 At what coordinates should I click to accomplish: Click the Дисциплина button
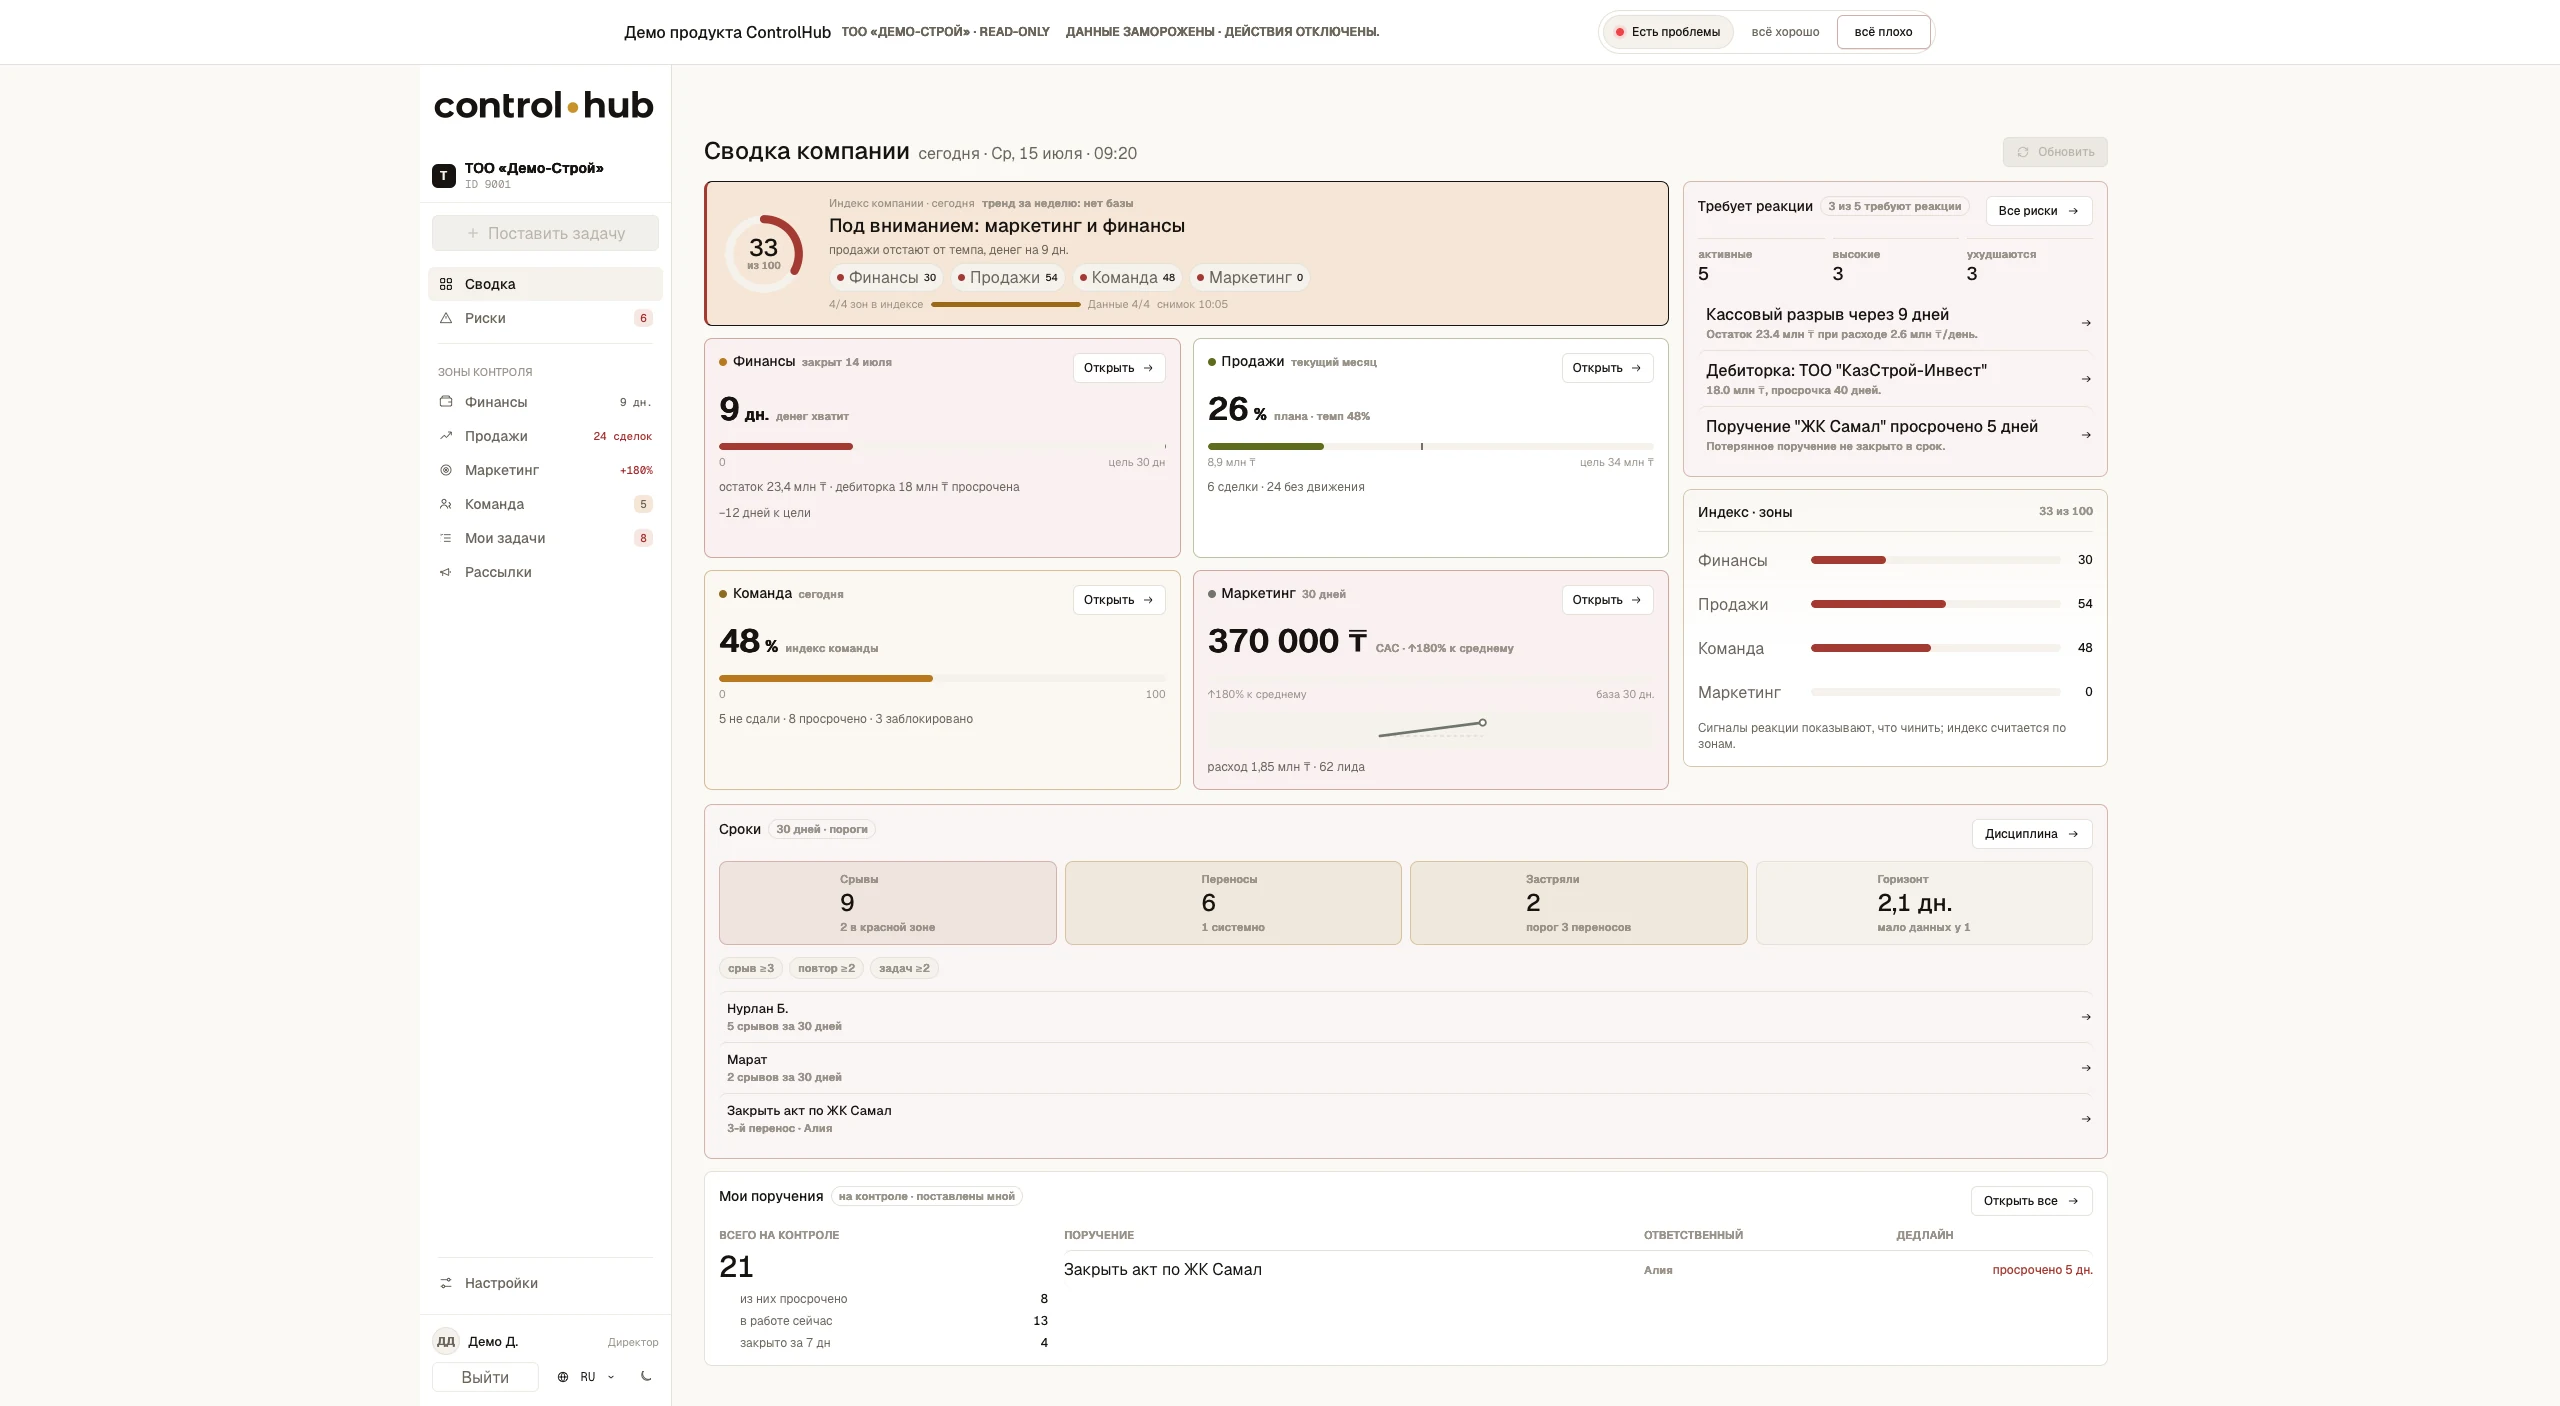[2031, 834]
